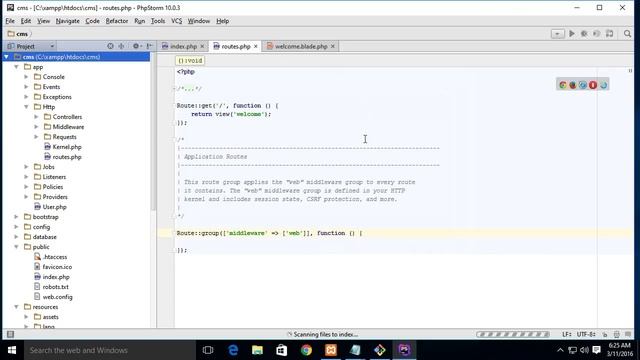
Task: Open in Opera from editor browser bar
Action: (593, 85)
